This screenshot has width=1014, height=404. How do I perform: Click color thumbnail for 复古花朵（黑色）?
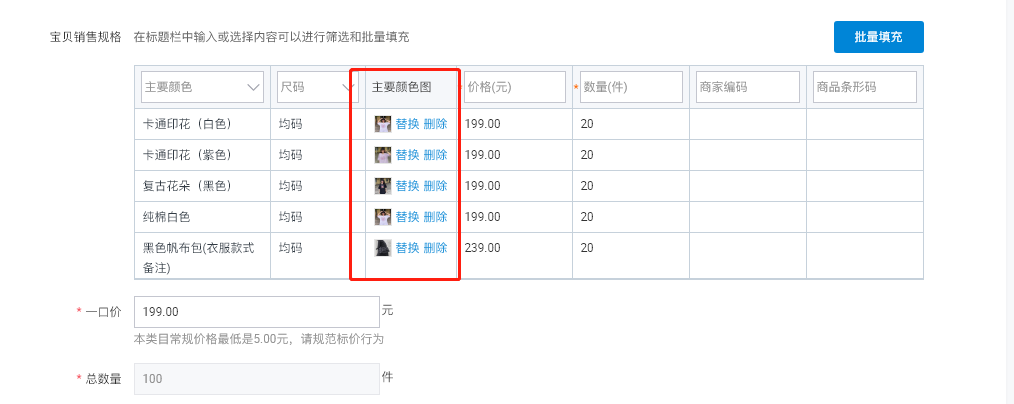pyautogui.click(x=383, y=186)
